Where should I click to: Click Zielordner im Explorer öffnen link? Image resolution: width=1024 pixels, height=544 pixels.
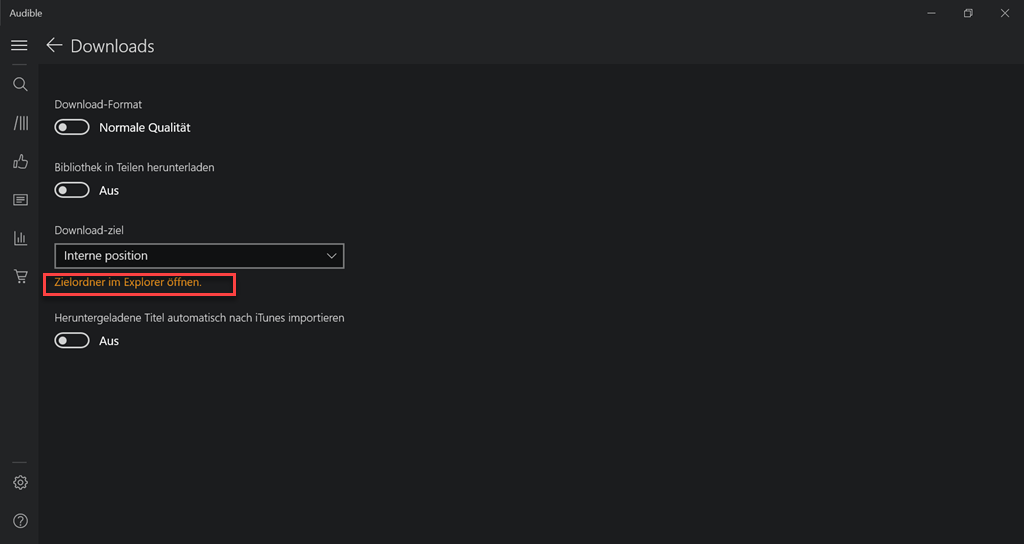tap(128, 283)
